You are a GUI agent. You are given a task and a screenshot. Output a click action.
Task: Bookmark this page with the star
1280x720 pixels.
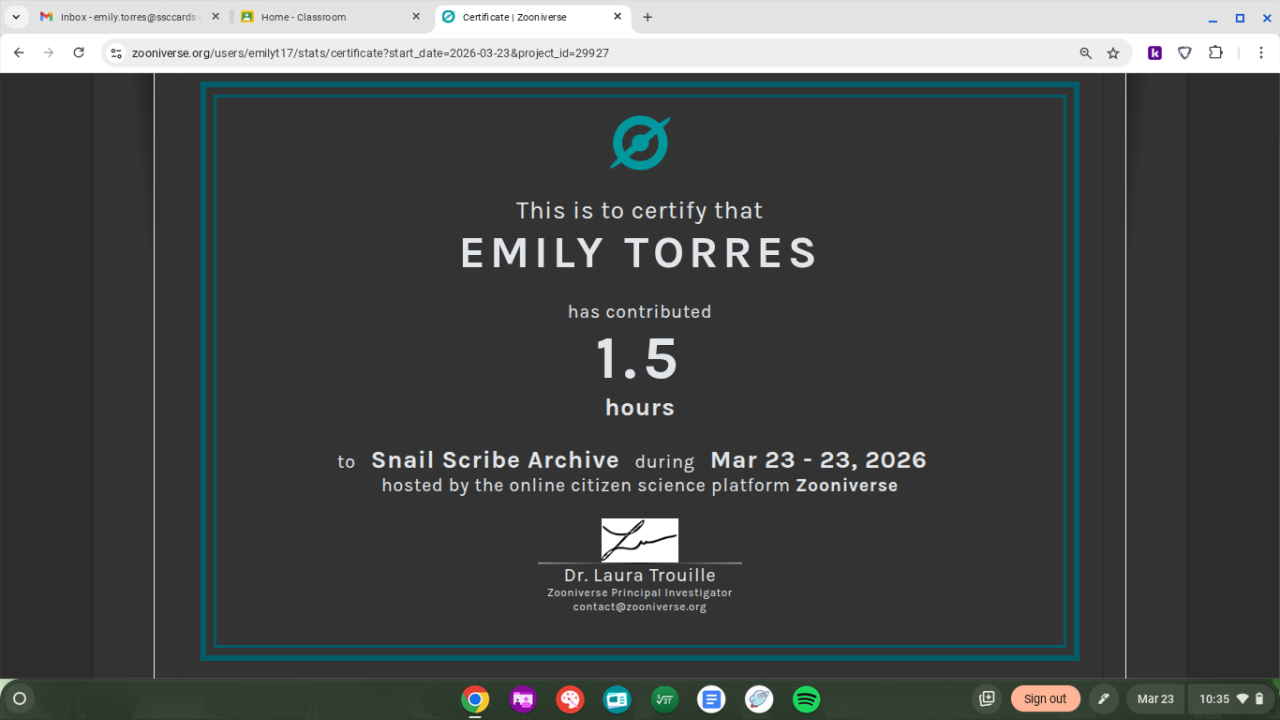(1113, 53)
